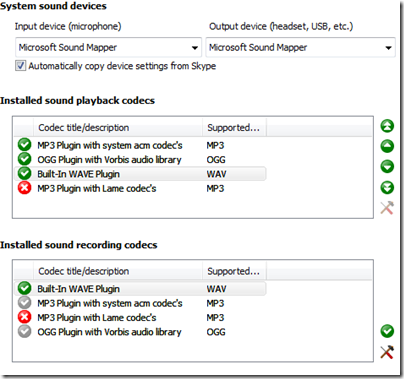Screen dimensions: 404x379
Task: Select playback row MP3 Plugin with system acm codec's
Action: pyautogui.click(x=140, y=145)
